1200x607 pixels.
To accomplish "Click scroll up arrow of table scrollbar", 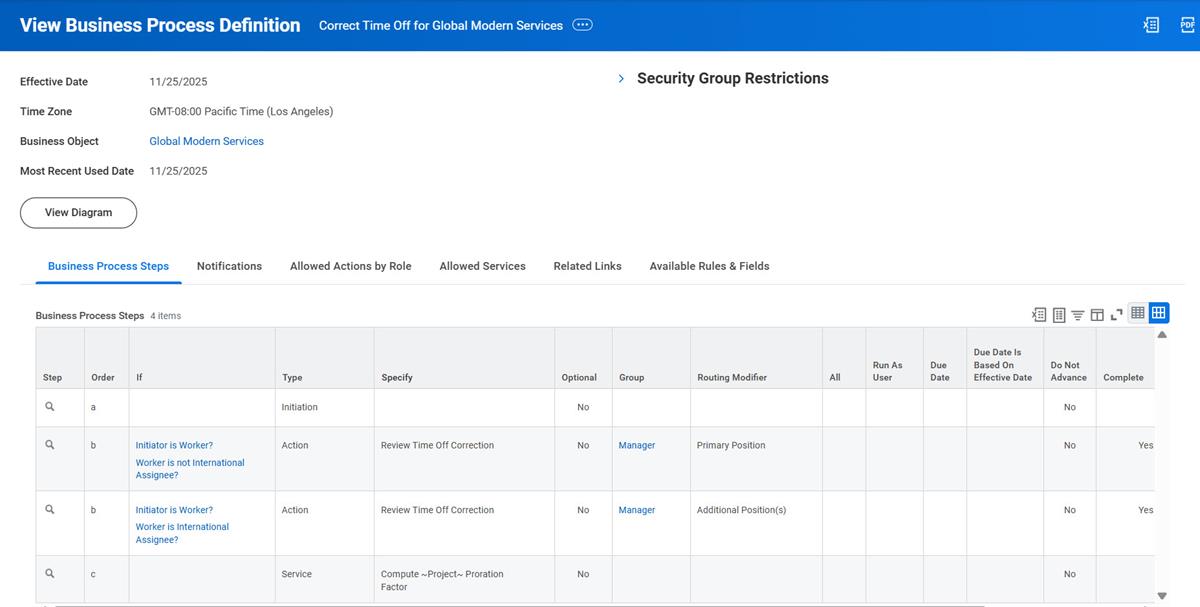I will coord(1162,335).
